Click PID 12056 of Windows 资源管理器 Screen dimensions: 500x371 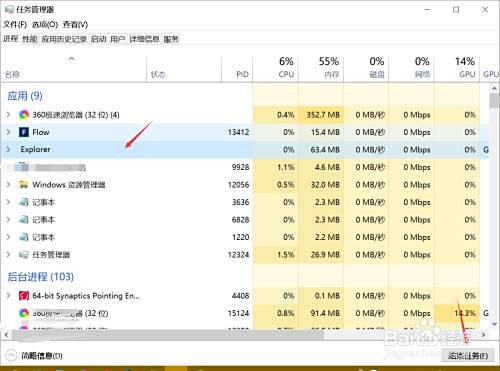(x=238, y=185)
